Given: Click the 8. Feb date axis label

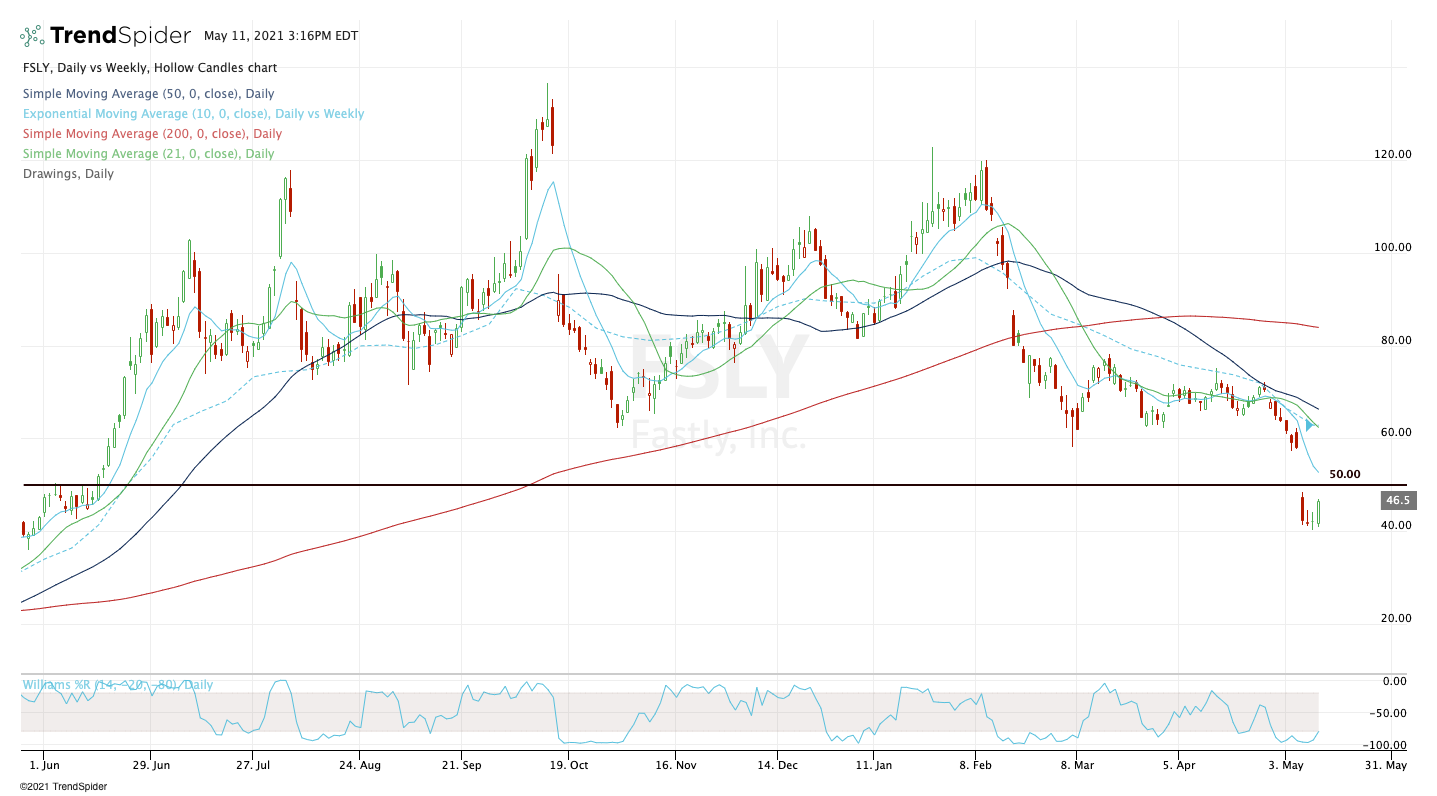Looking at the screenshot, I should tap(977, 765).
